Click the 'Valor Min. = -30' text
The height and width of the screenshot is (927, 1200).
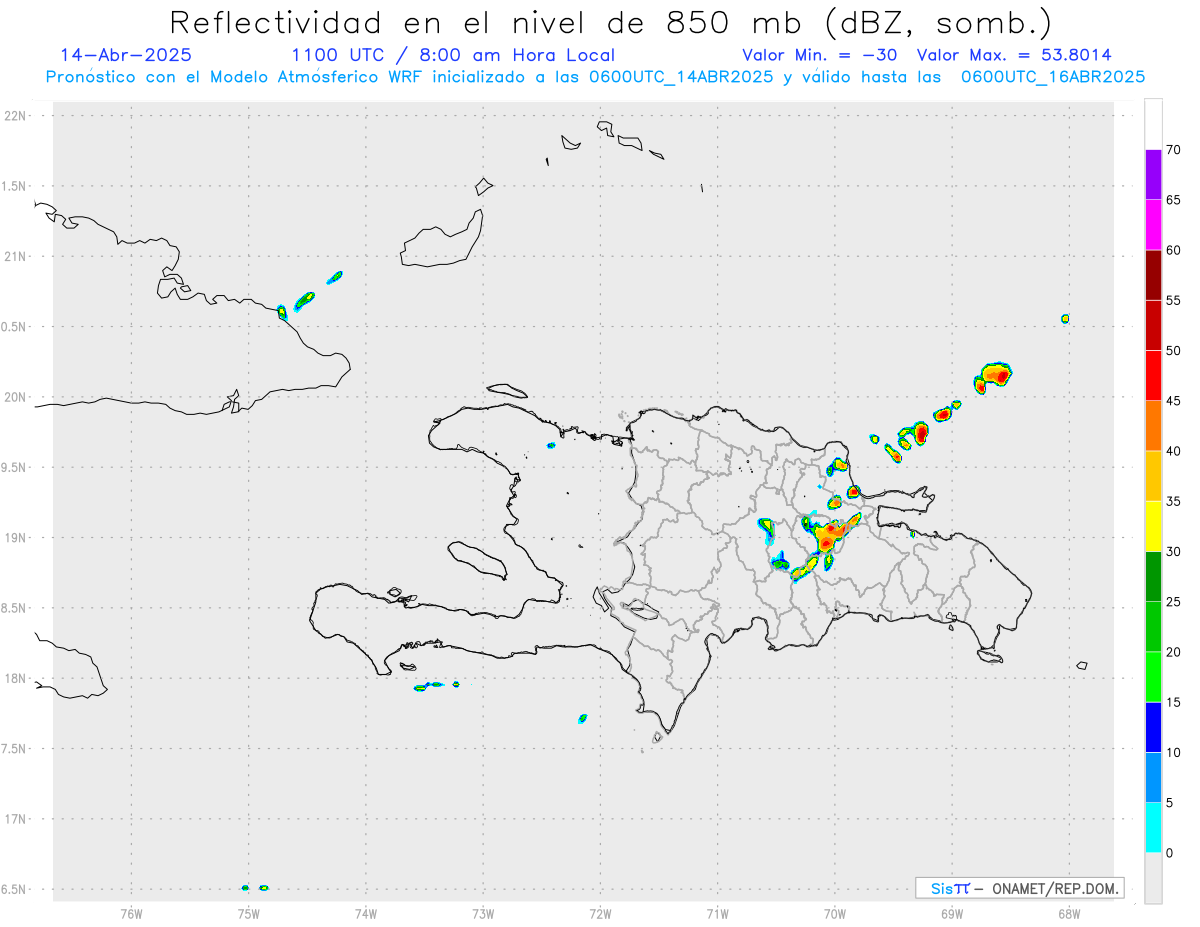pos(820,55)
